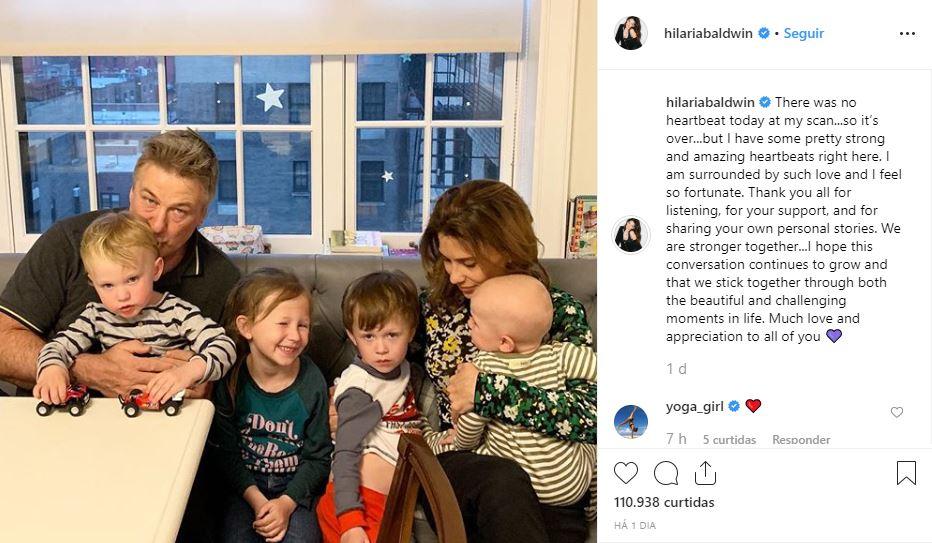The height and width of the screenshot is (543, 932).
Task: Open hilariabaldwin profile avatar in the header
Action: point(631,33)
